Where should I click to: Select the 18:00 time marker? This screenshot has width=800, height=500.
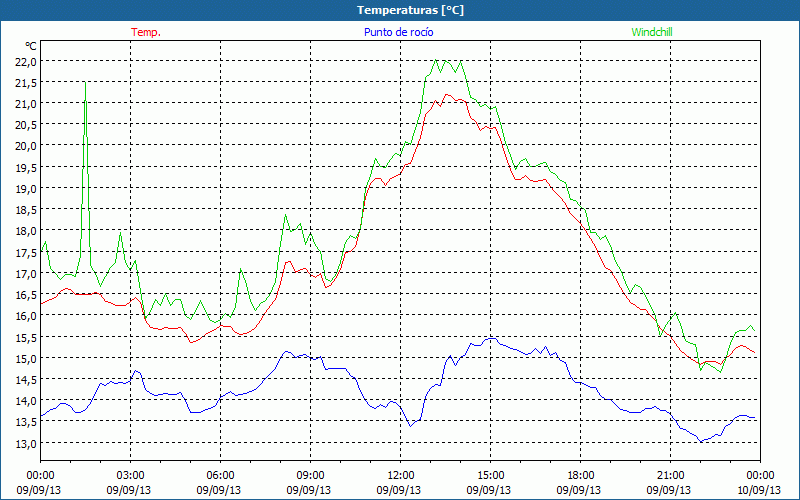581,475
